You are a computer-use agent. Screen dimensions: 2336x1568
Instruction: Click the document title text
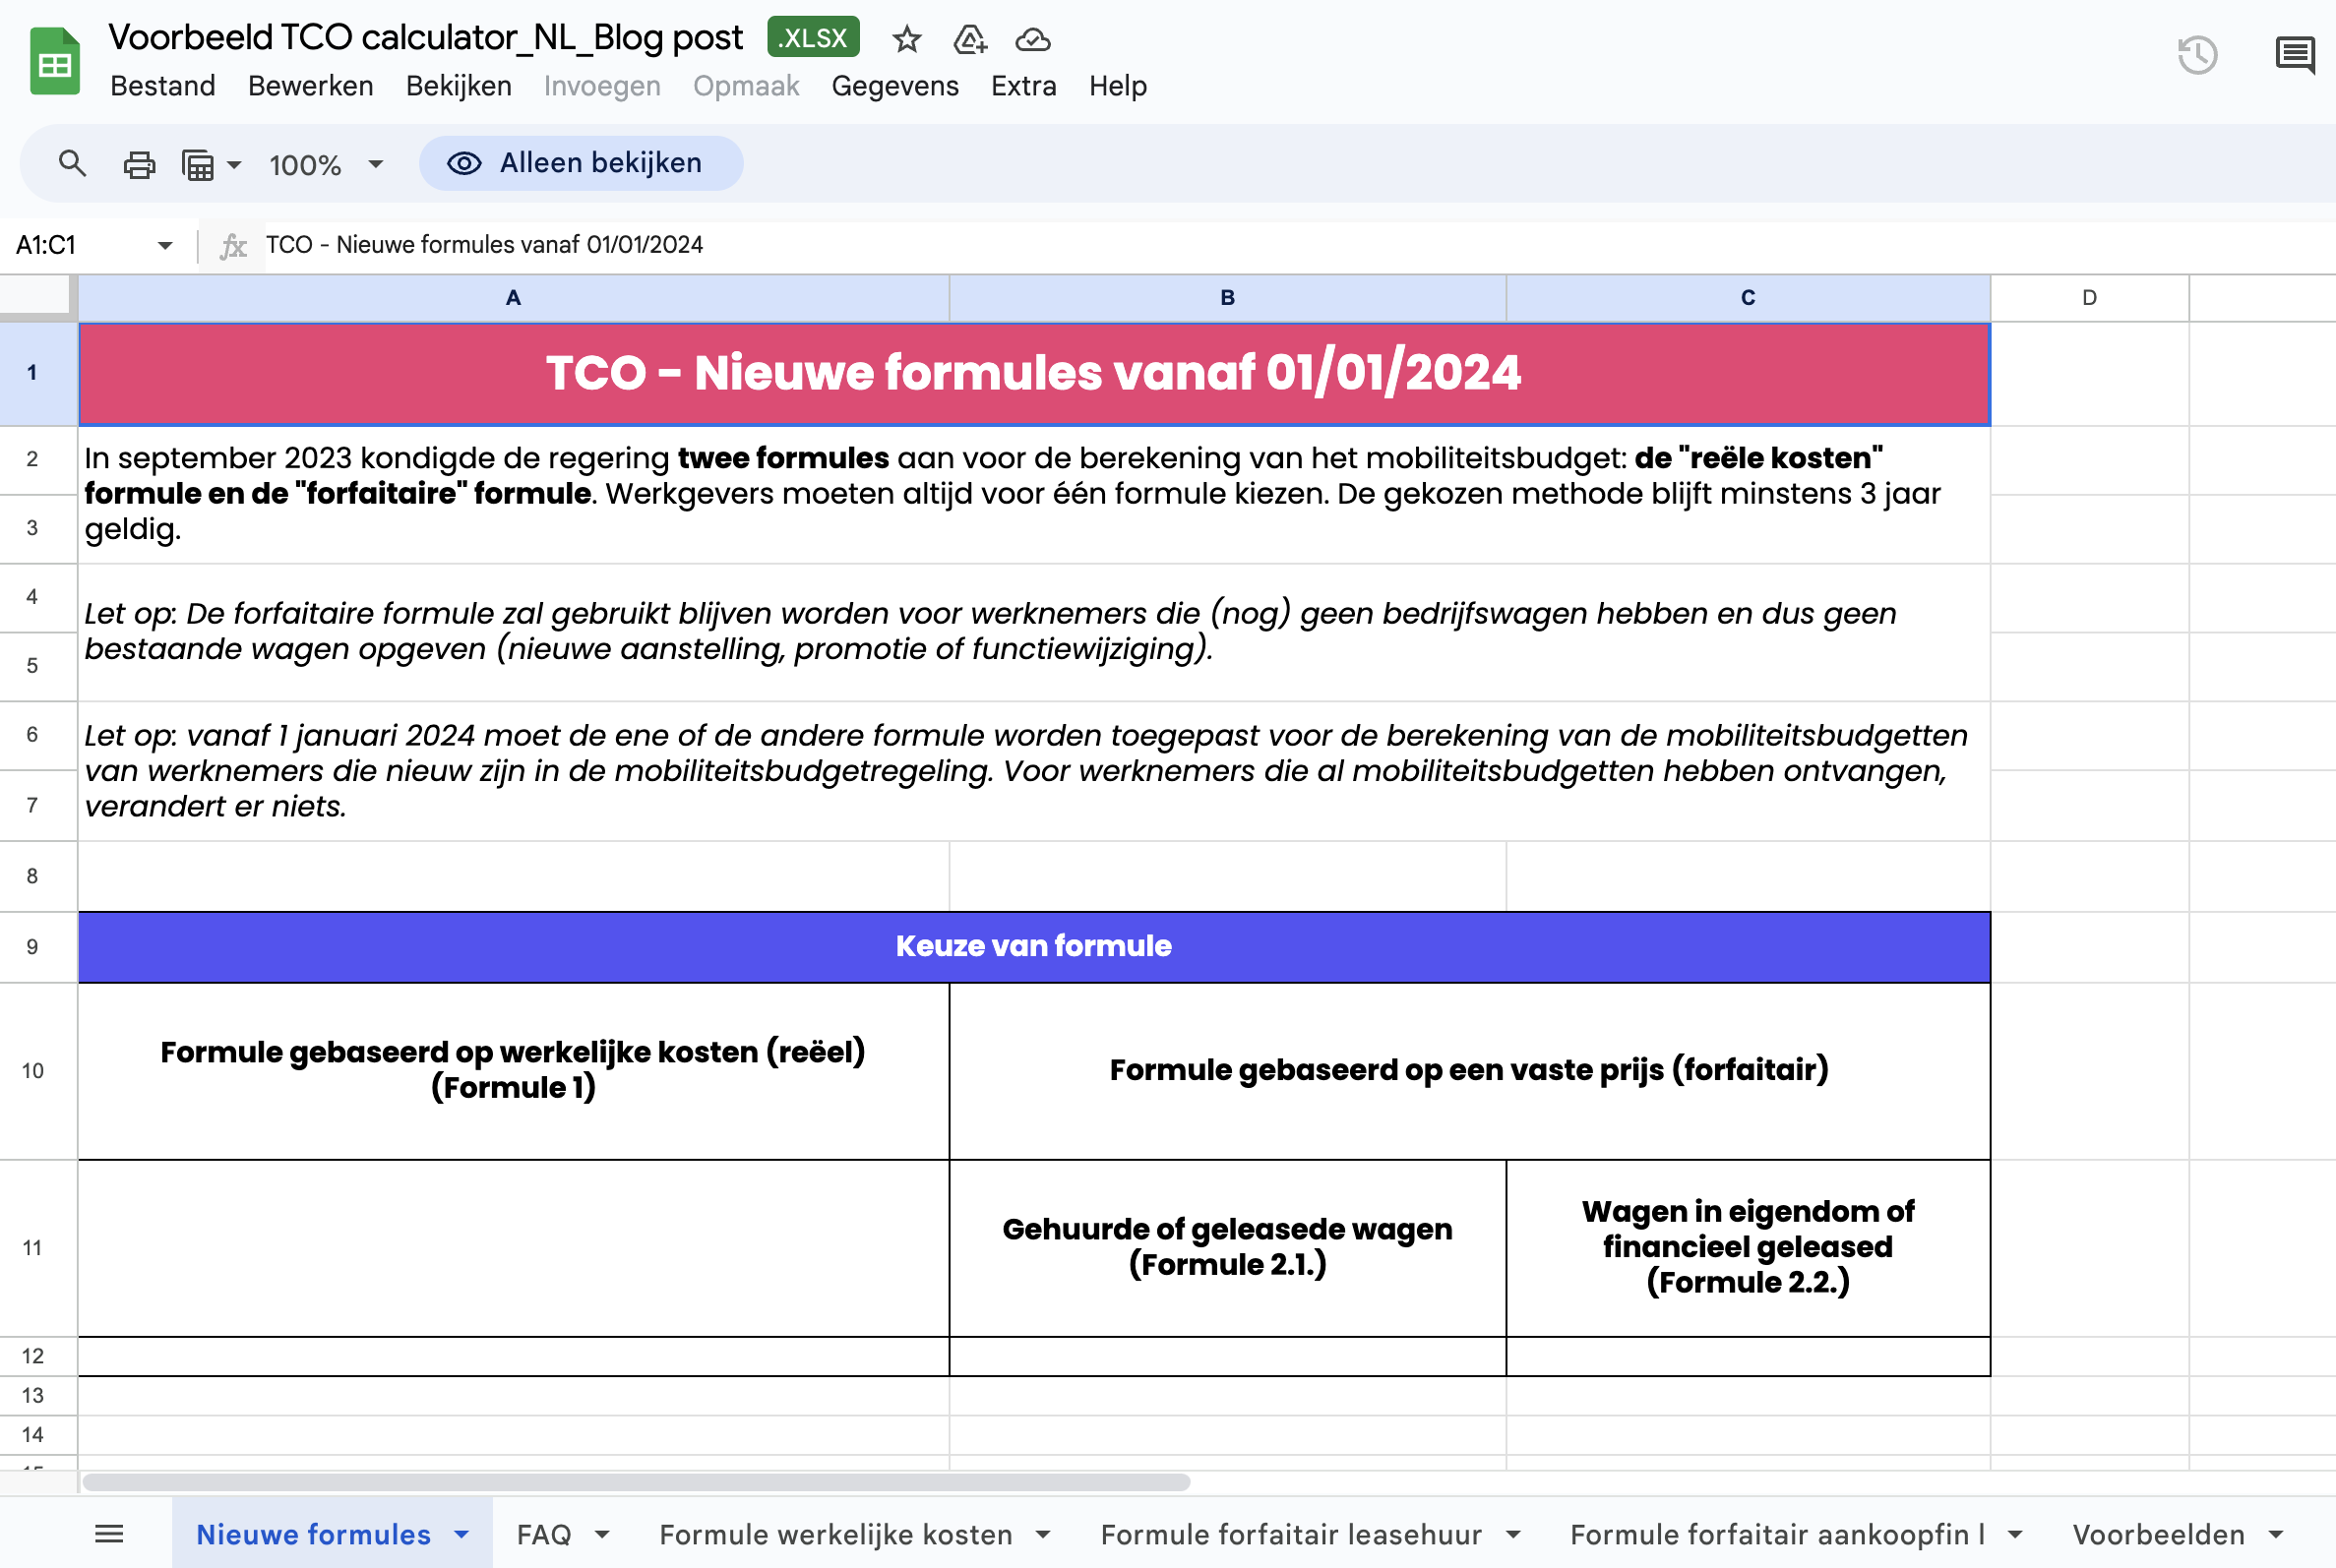click(x=425, y=38)
